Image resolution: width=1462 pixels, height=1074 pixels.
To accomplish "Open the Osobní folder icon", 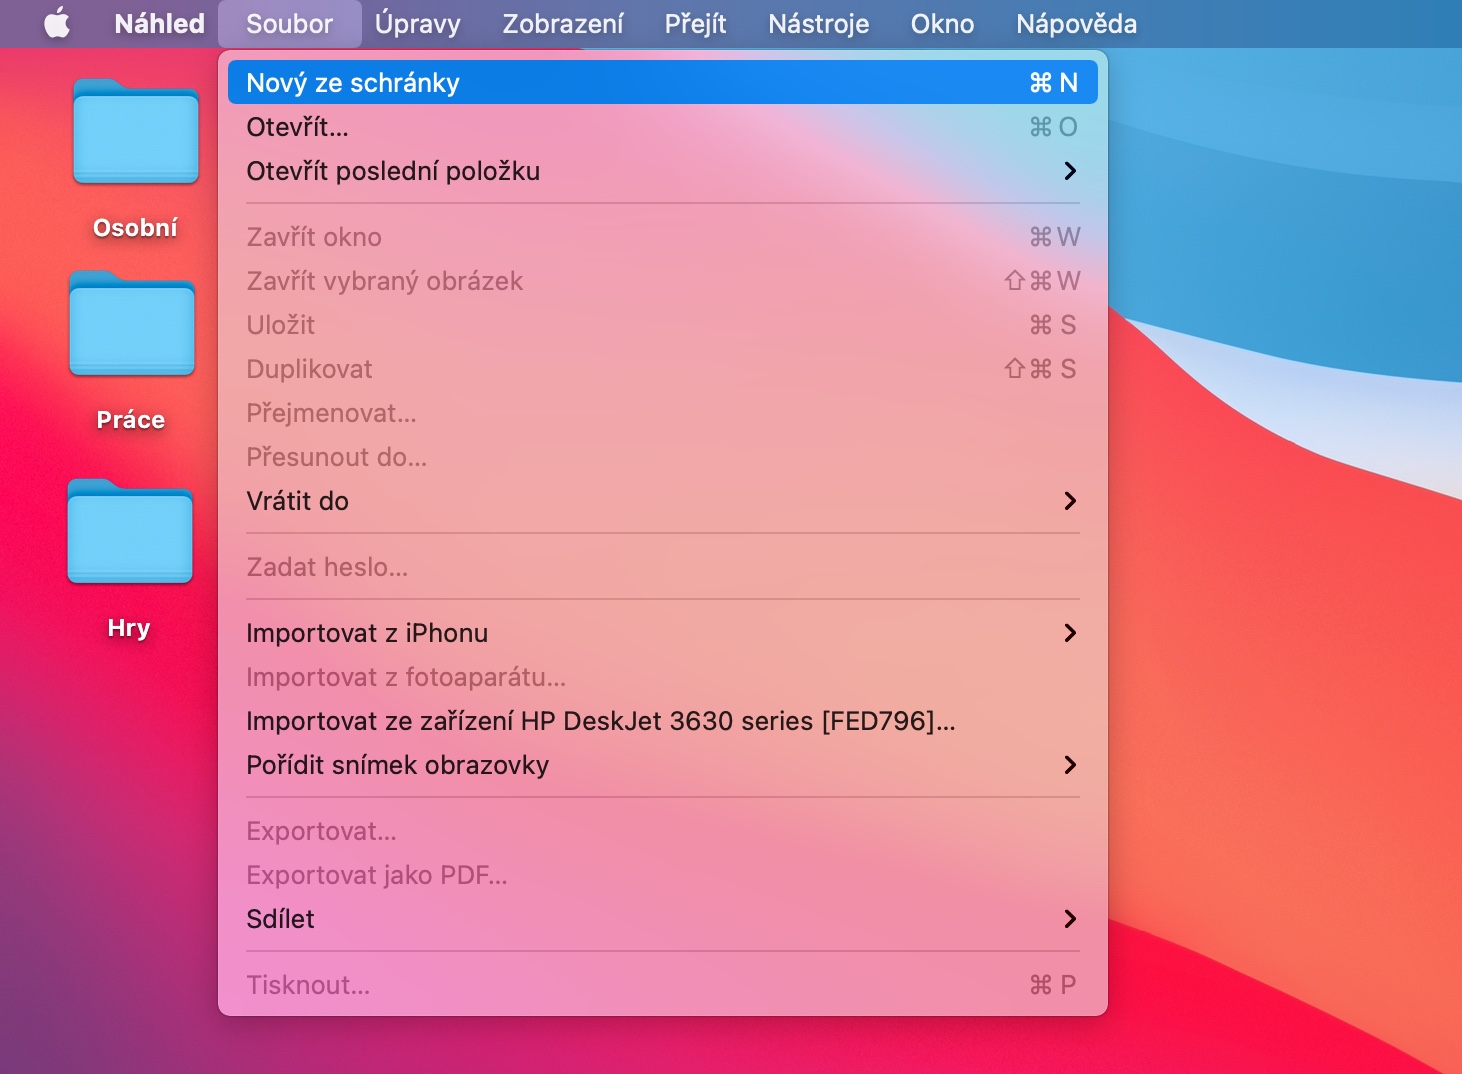I will (x=136, y=132).
